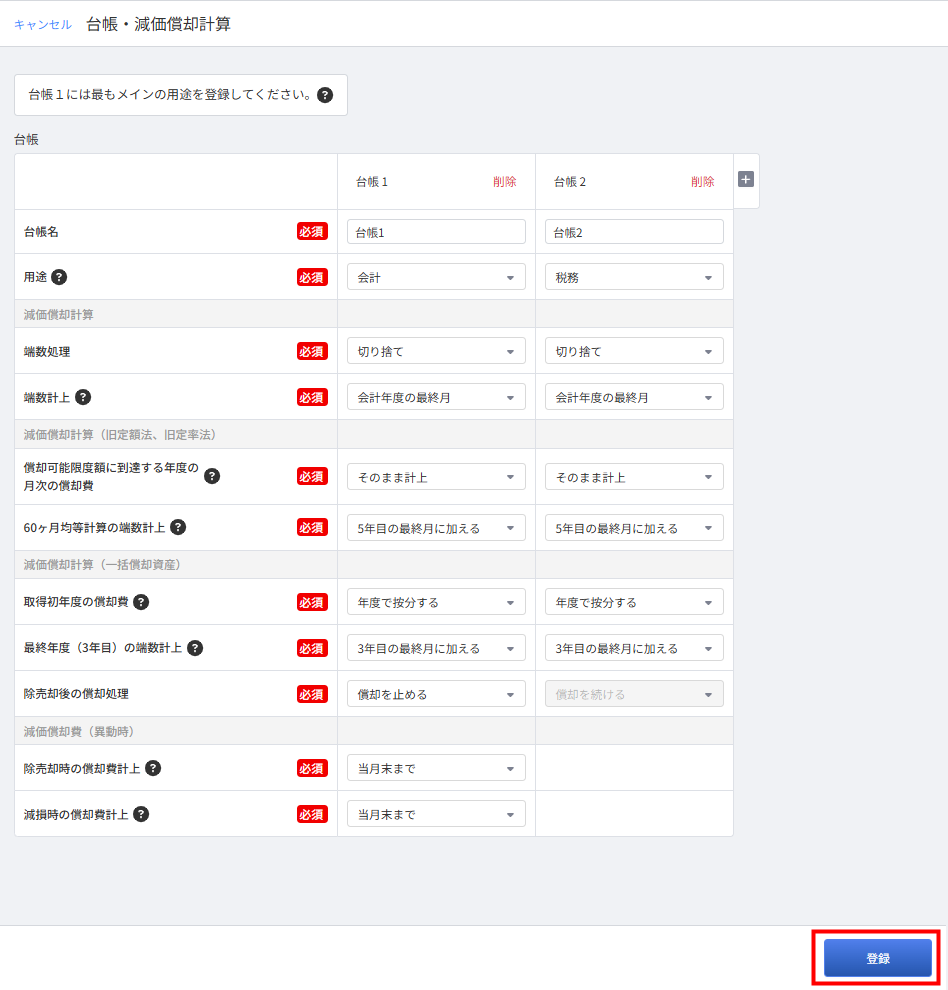Click the 台帳名 input field for 台帳2
948x990 pixels.
tap(634, 232)
